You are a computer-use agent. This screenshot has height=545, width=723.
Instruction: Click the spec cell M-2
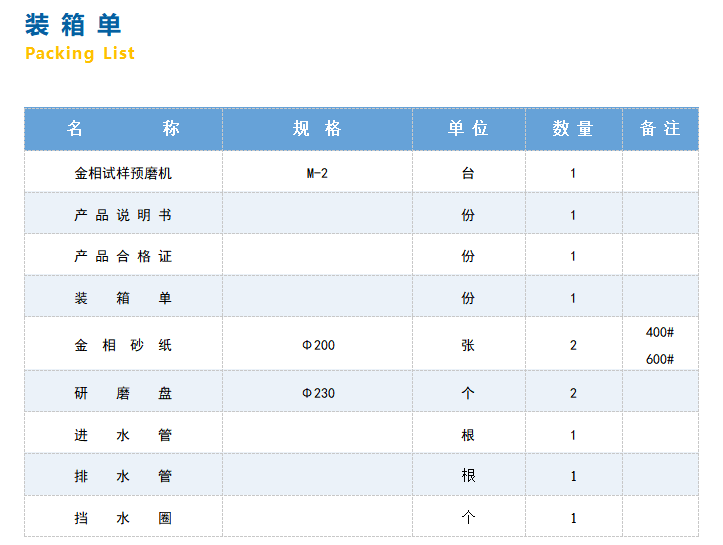(317, 173)
